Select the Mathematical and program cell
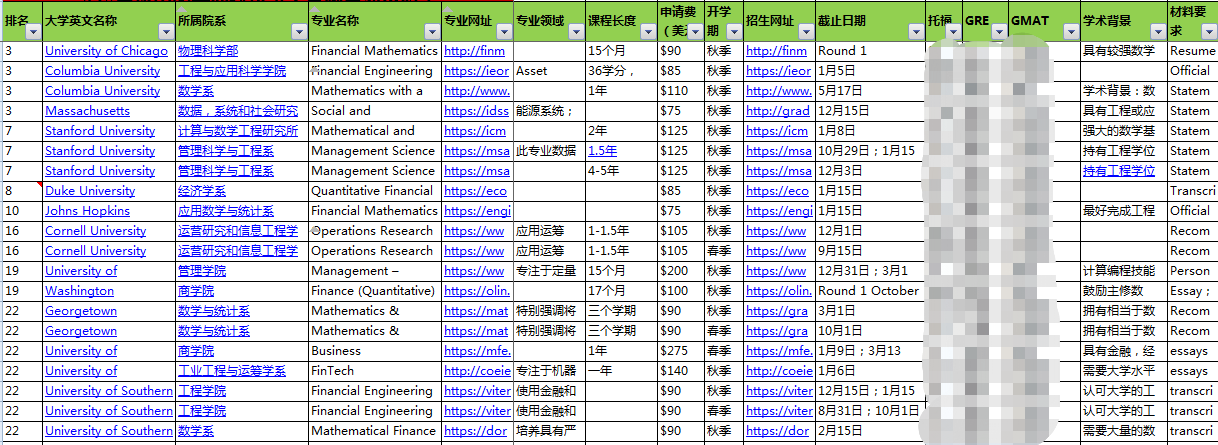 (x=374, y=131)
